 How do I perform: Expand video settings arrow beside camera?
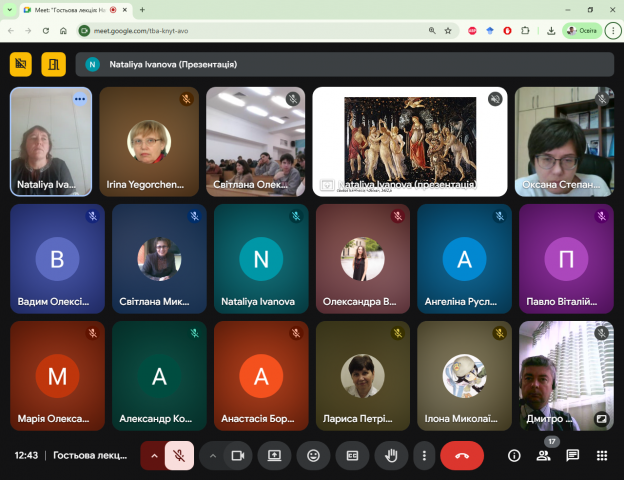pyautogui.click(x=211, y=455)
